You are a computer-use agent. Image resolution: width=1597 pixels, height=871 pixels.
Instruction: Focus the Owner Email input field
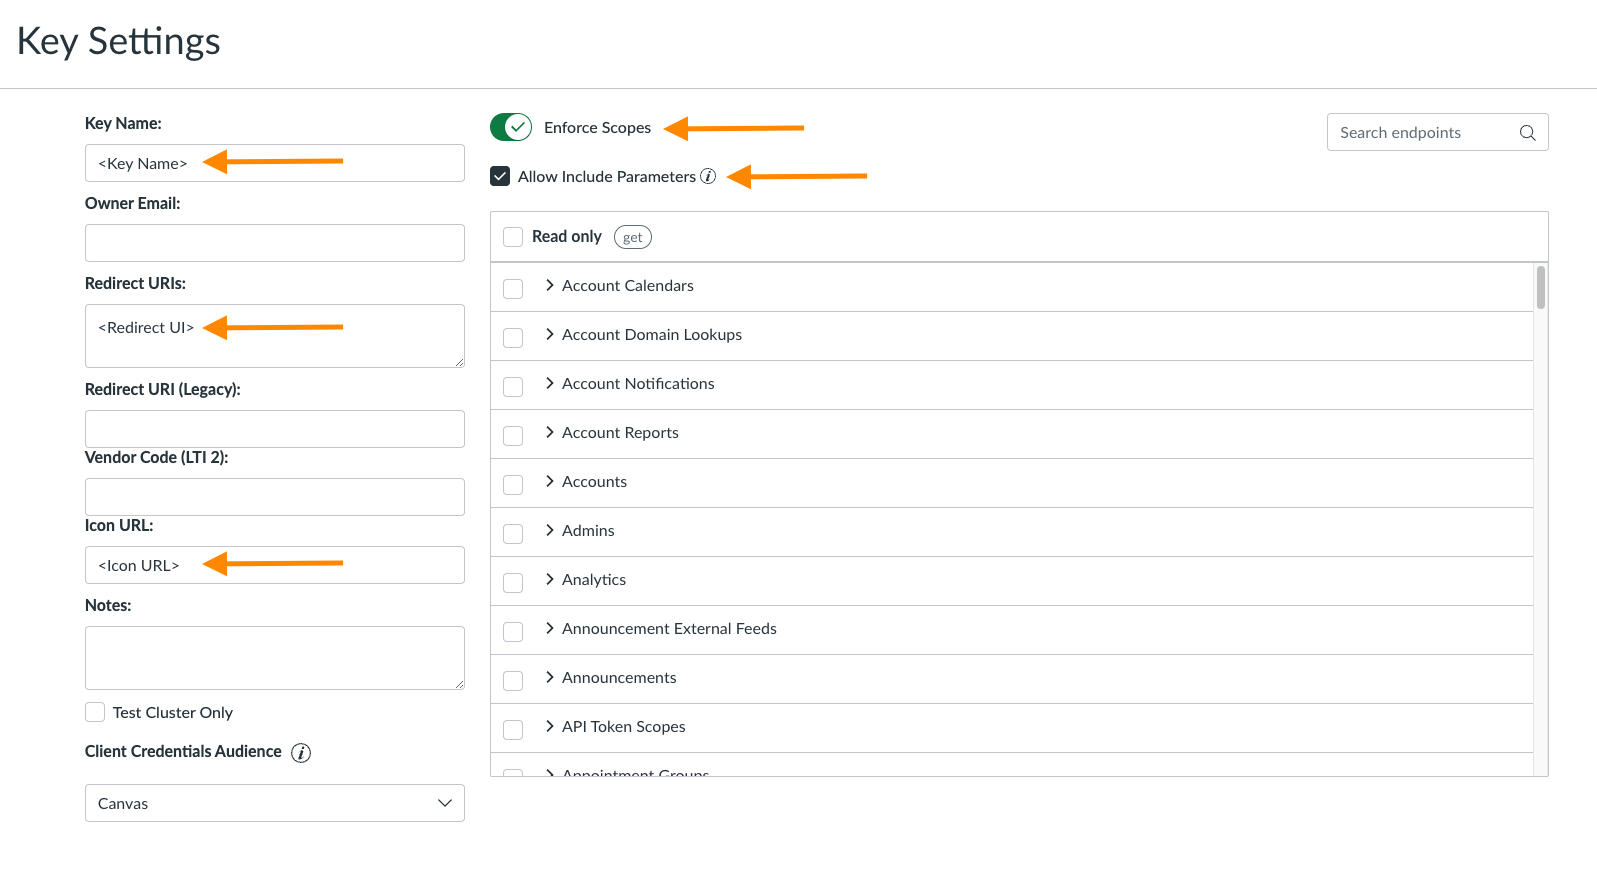tap(275, 243)
